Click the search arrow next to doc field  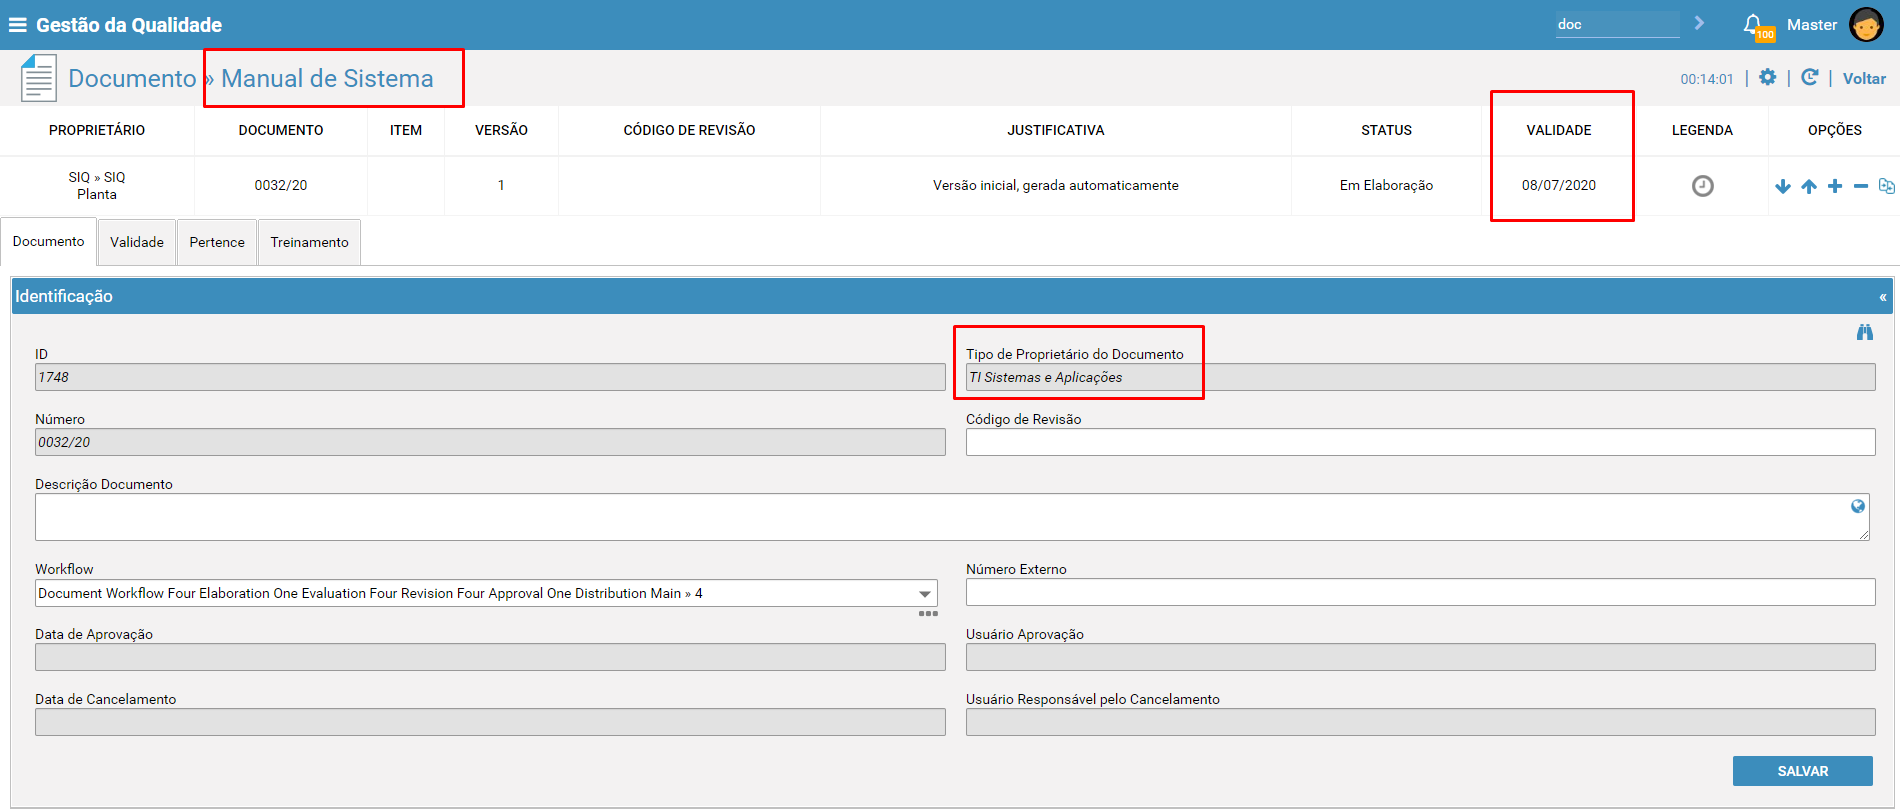pos(1698,23)
